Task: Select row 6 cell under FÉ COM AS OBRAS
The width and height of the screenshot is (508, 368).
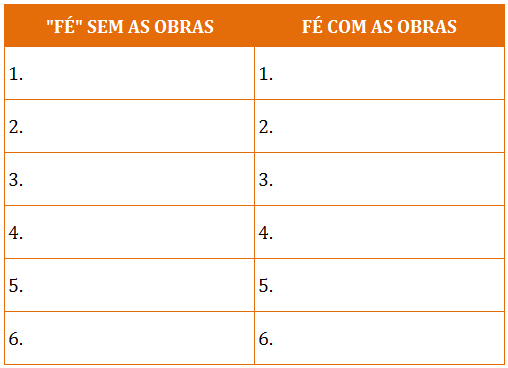Action: 380,338
